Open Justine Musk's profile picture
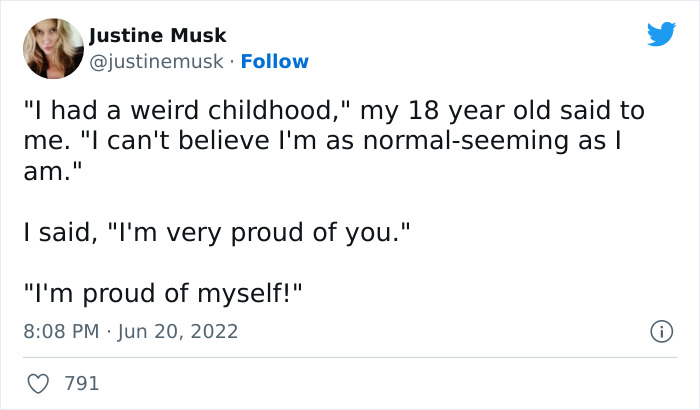Viewport: 700px width, 410px height. coord(52,48)
